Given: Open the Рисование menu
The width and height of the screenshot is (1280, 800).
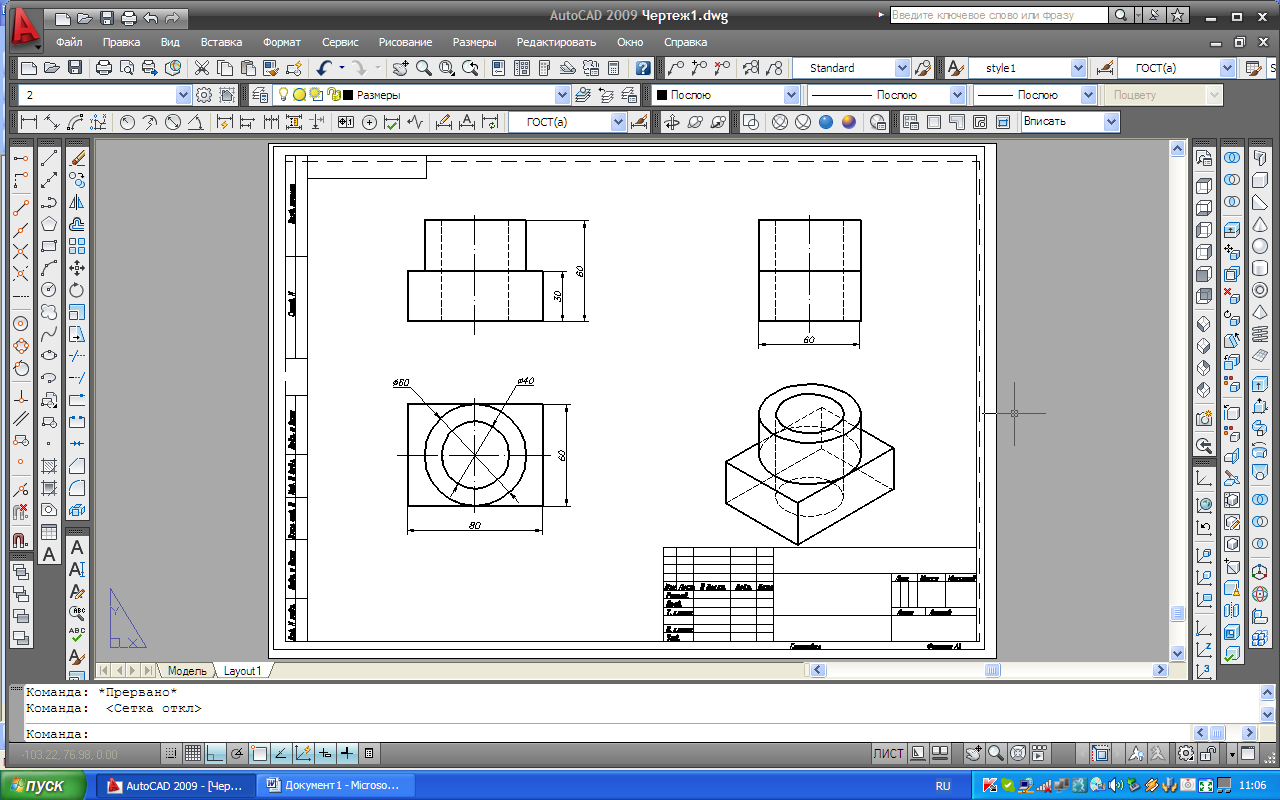Looking at the screenshot, I should (405, 42).
